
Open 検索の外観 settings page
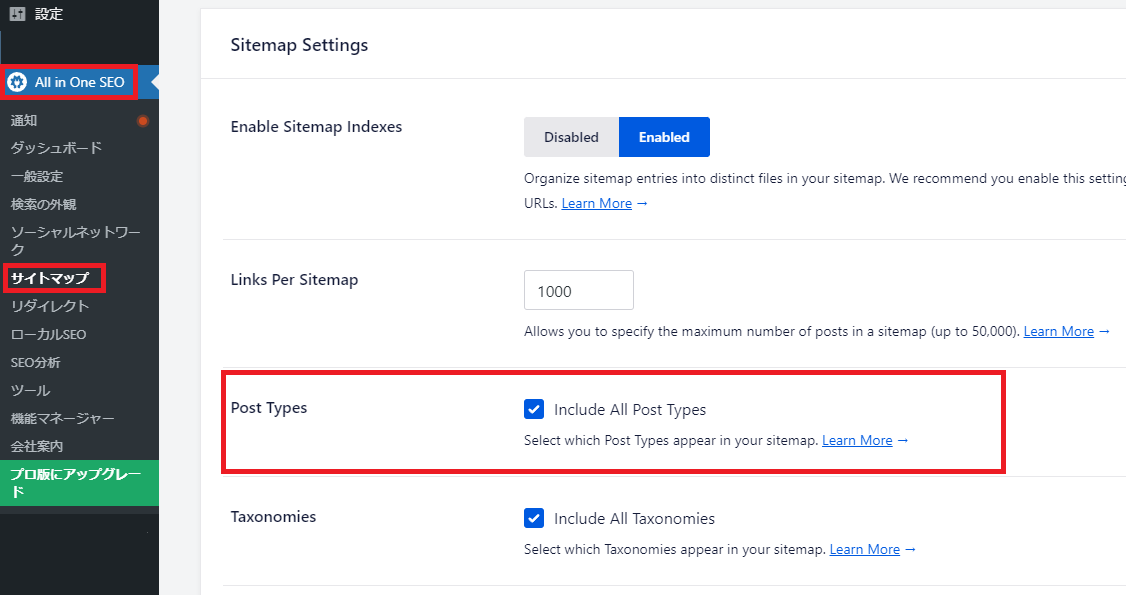pos(43,204)
